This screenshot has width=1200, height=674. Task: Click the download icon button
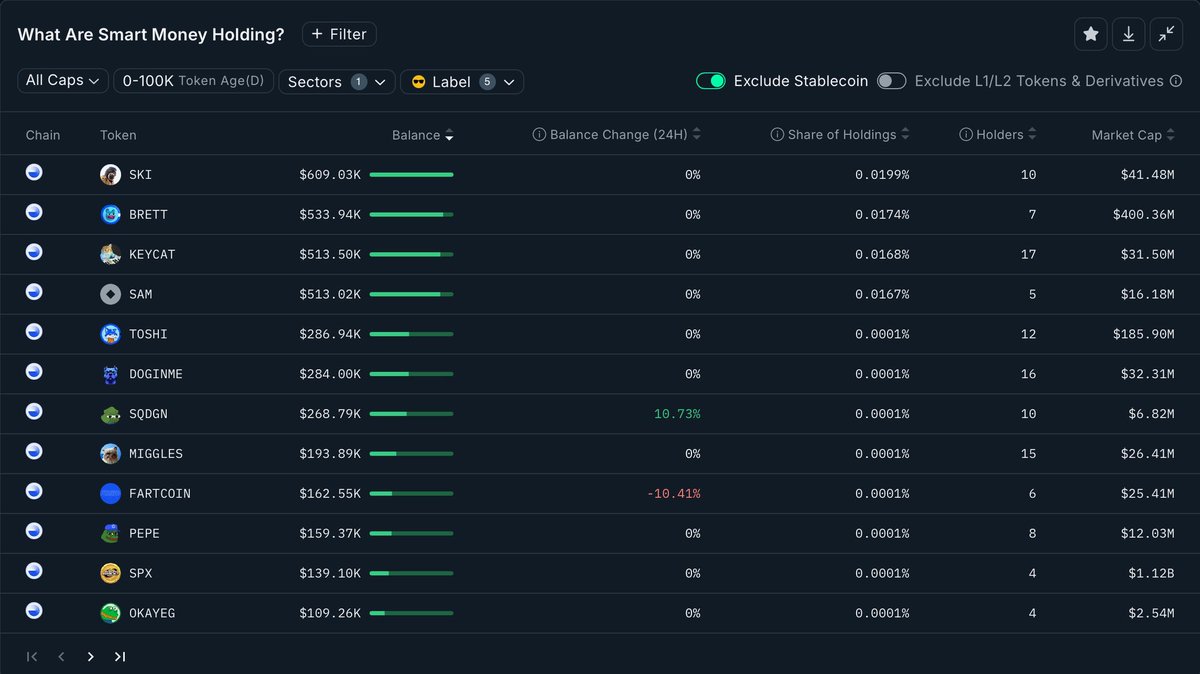[1128, 34]
